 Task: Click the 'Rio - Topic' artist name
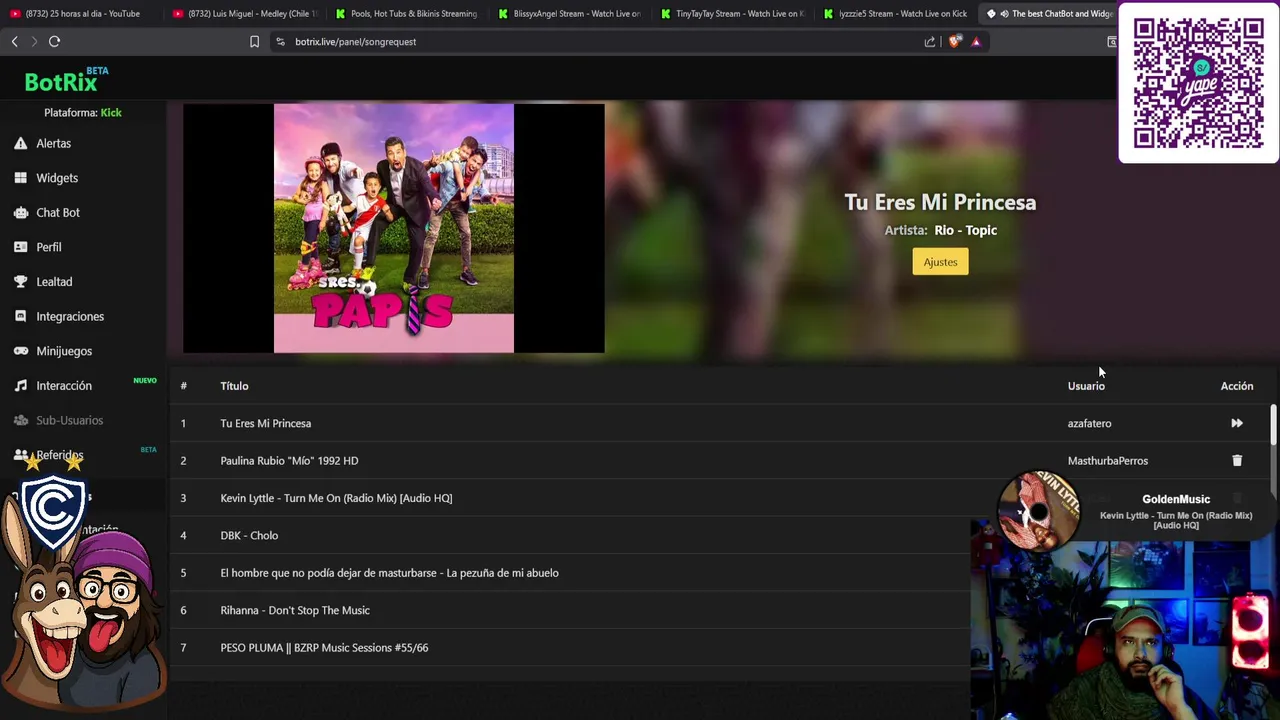pos(965,230)
